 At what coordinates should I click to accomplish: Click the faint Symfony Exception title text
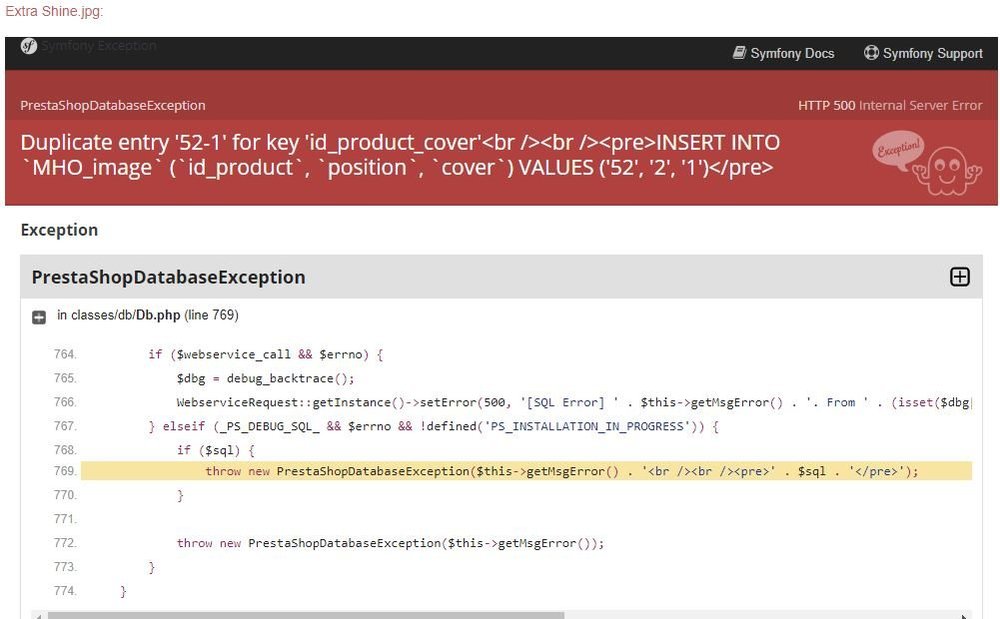[x=98, y=46]
